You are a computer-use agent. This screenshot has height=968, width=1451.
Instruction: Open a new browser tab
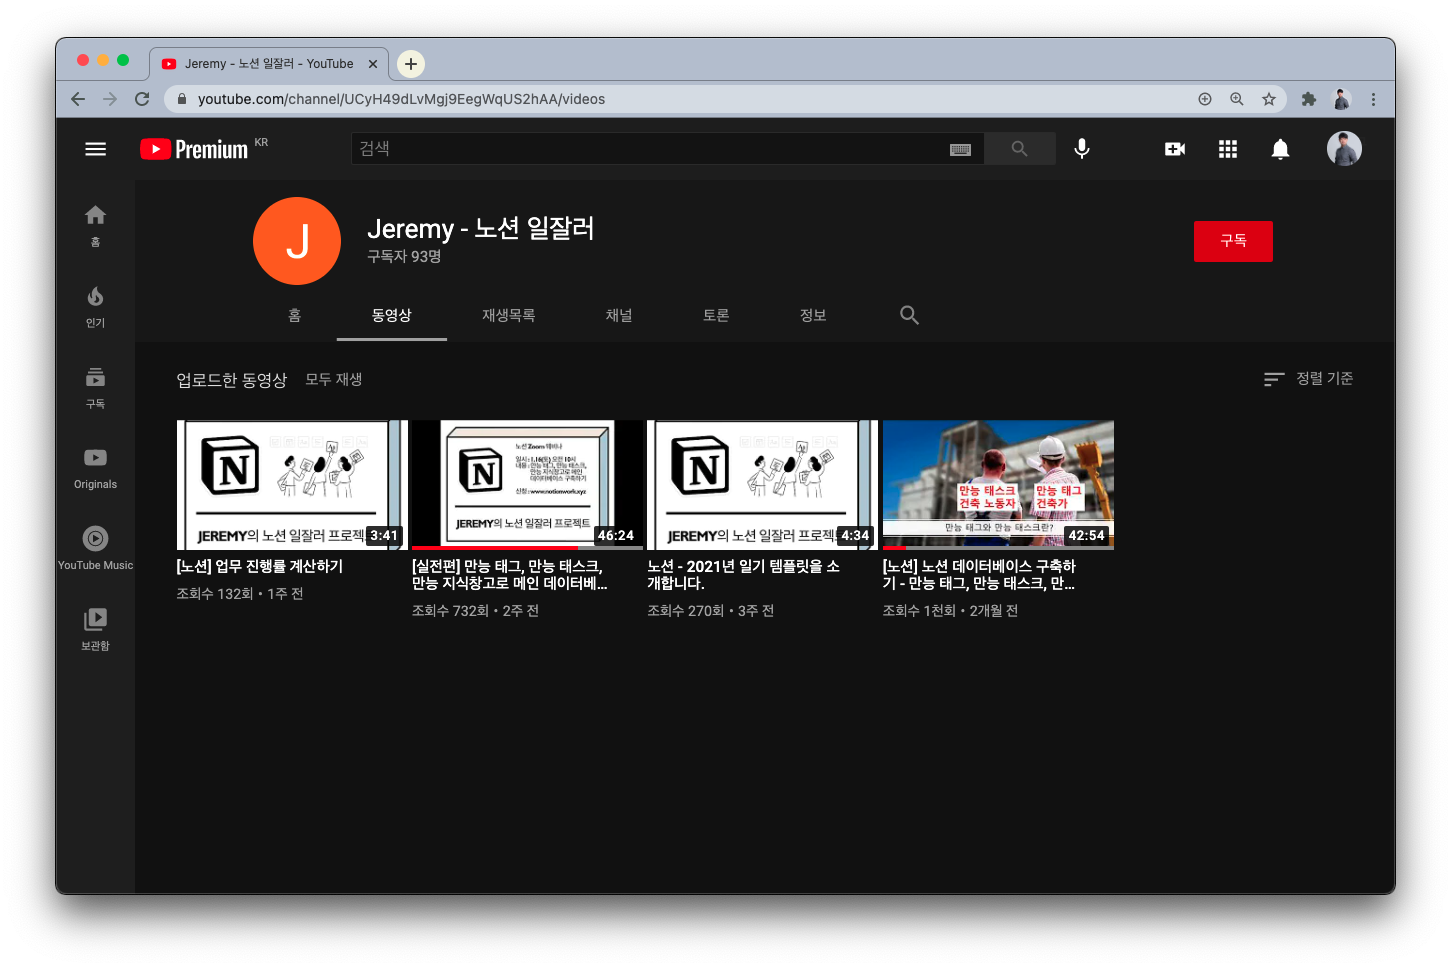coord(411,64)
